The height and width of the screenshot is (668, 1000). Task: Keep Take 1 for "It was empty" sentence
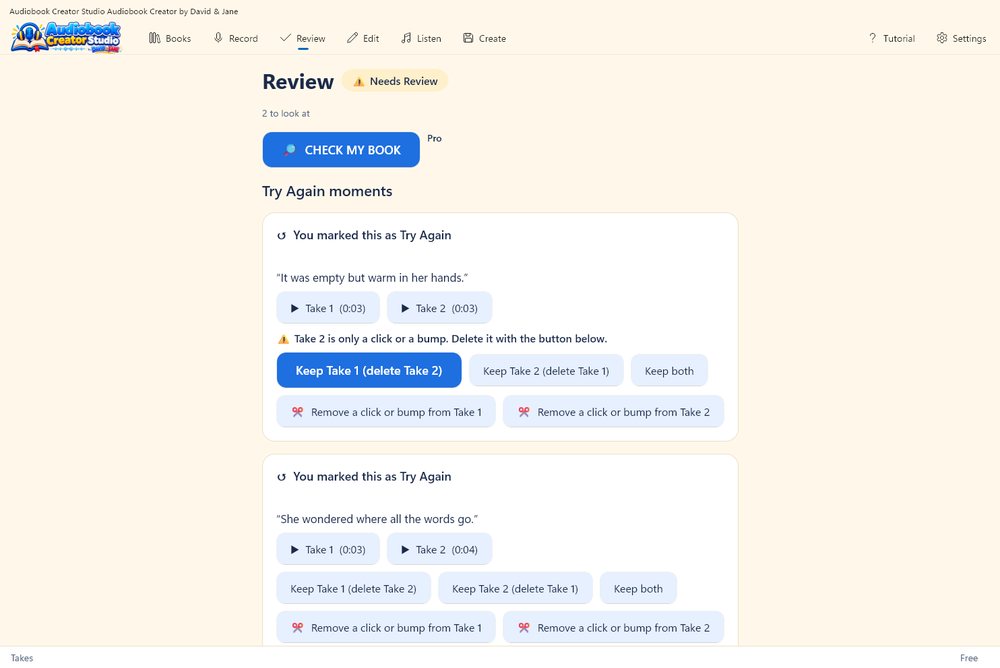tap(369, 371)
